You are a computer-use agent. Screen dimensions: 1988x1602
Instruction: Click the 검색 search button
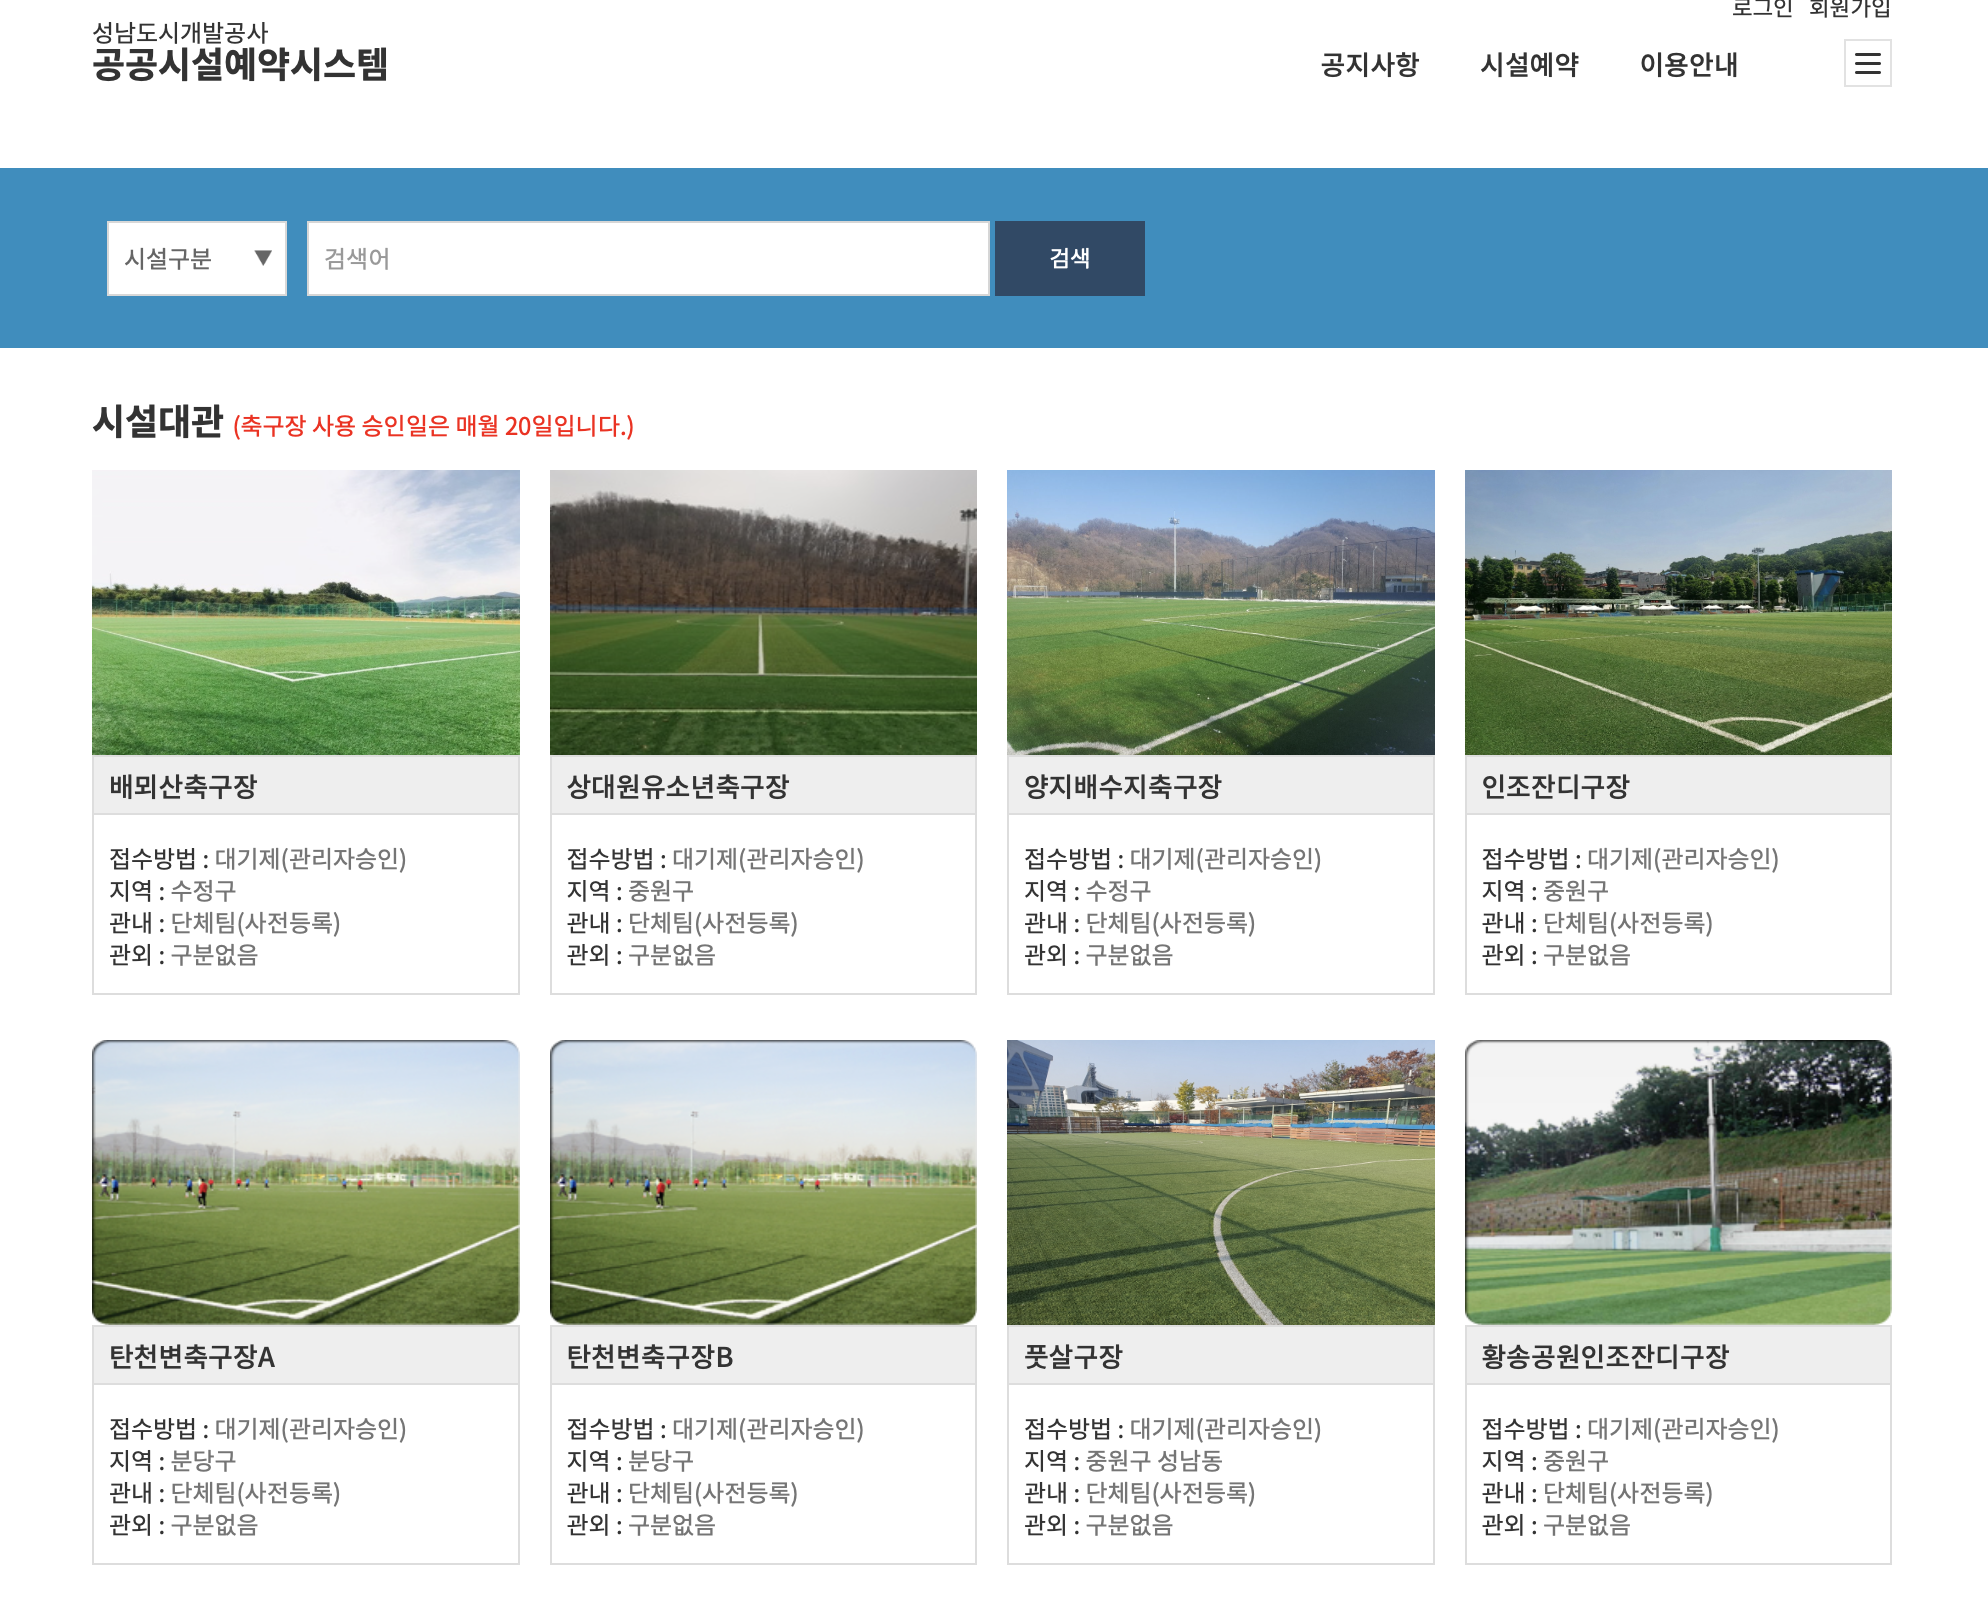click(x=1069, y=258)
